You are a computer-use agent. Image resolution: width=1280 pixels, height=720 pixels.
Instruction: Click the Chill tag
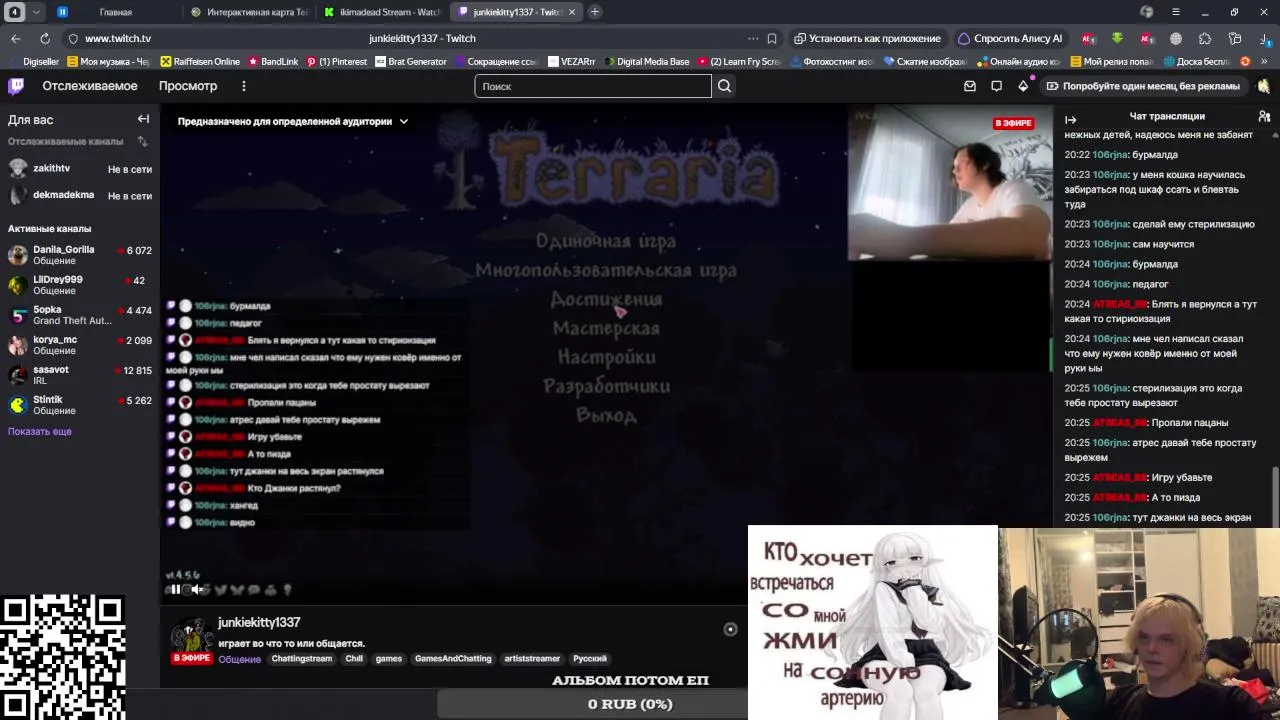(x=354, y=659)
